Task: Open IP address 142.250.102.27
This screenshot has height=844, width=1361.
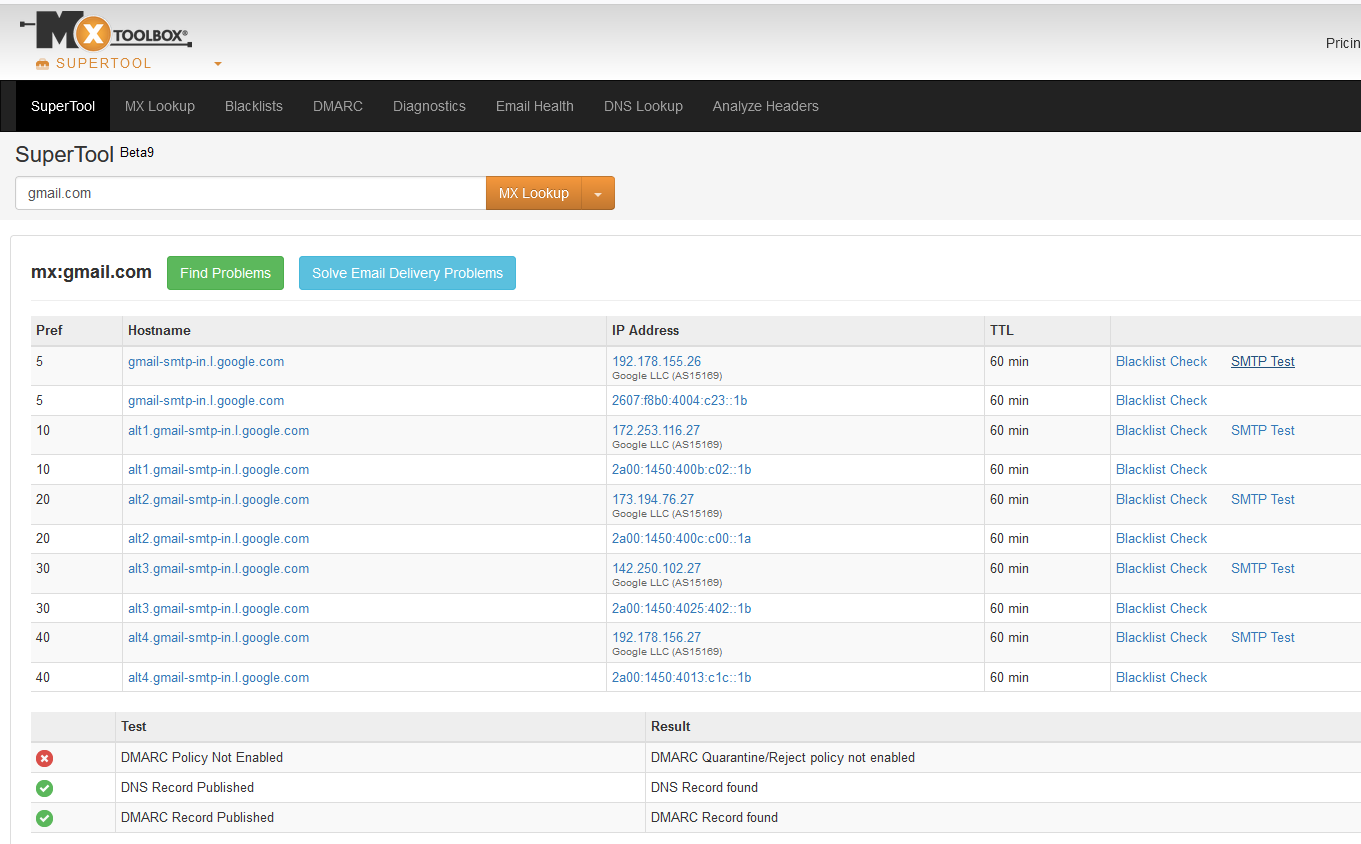Action: tap(657, 569)
